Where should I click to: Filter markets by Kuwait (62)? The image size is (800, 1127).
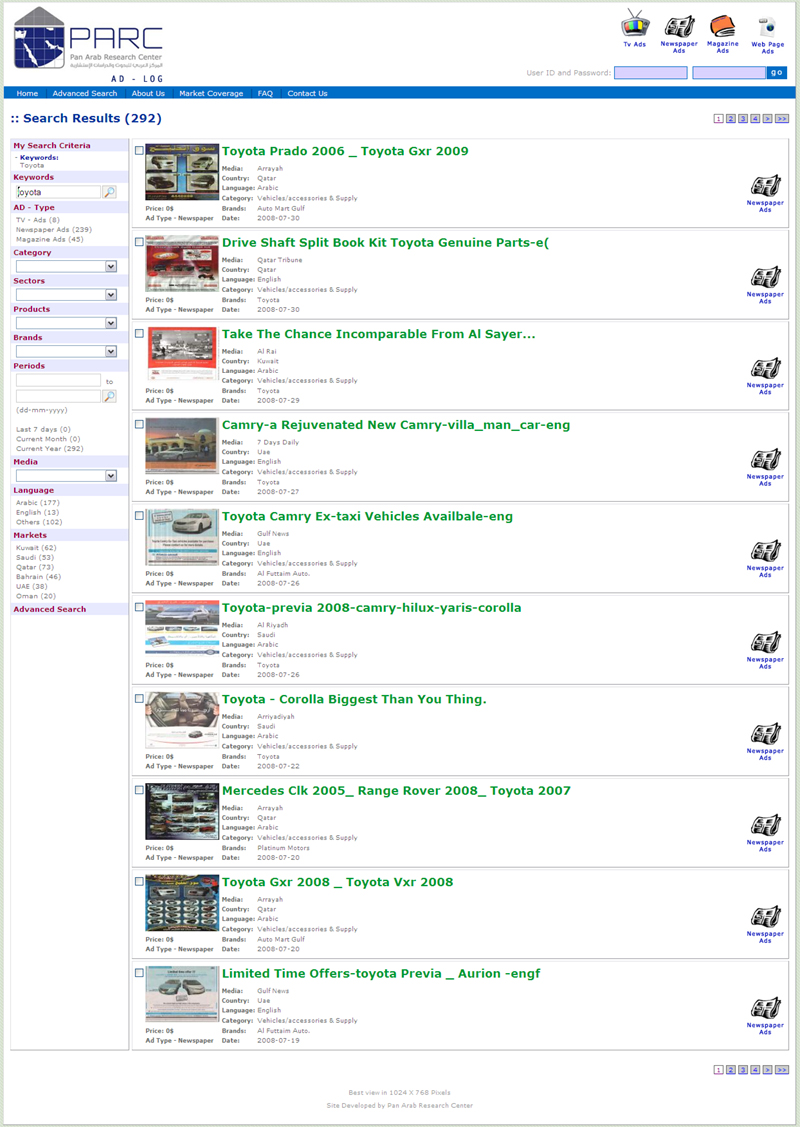pos(37,548)
